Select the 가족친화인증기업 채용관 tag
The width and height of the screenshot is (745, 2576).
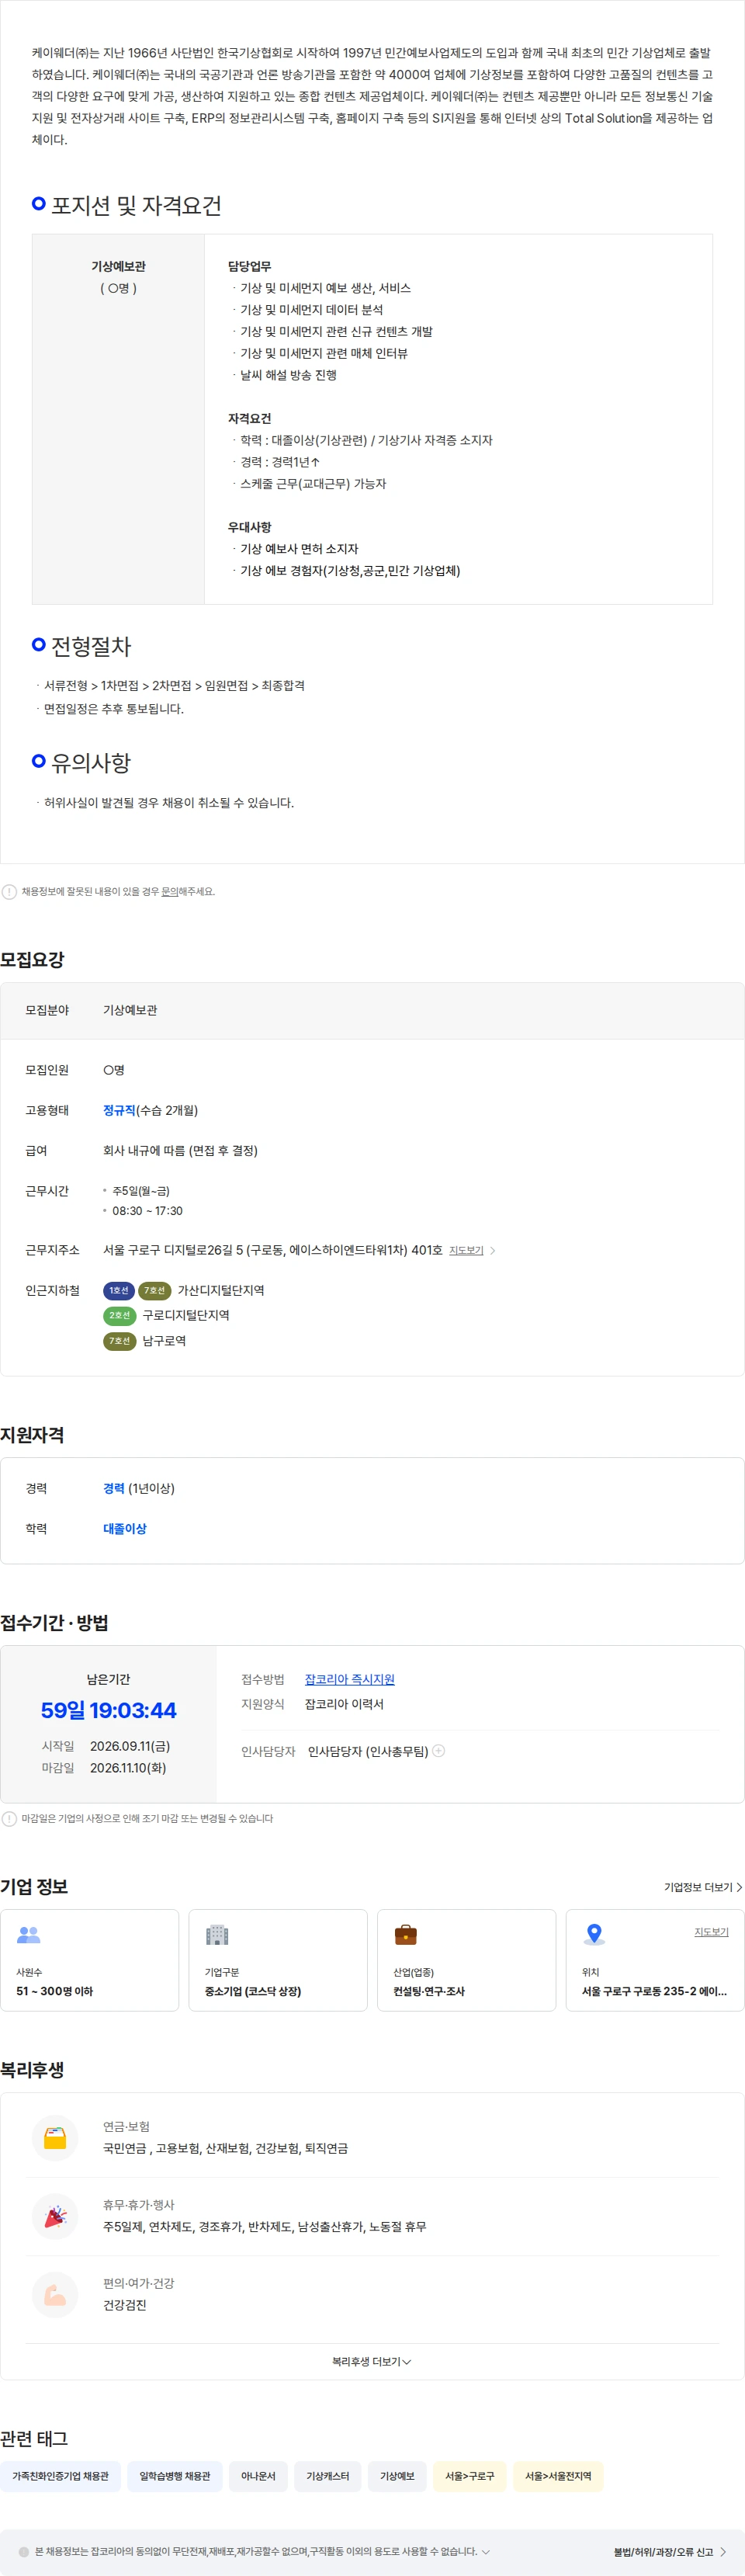click(x=60, y=2476)
